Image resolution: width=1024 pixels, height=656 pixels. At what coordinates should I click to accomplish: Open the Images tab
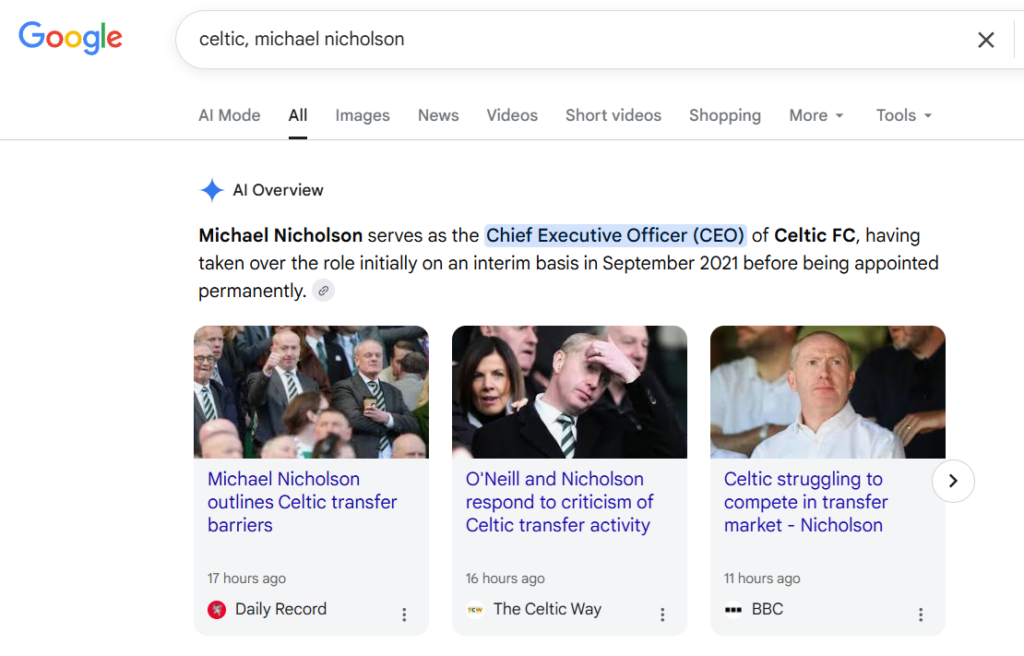click(362, 116)
